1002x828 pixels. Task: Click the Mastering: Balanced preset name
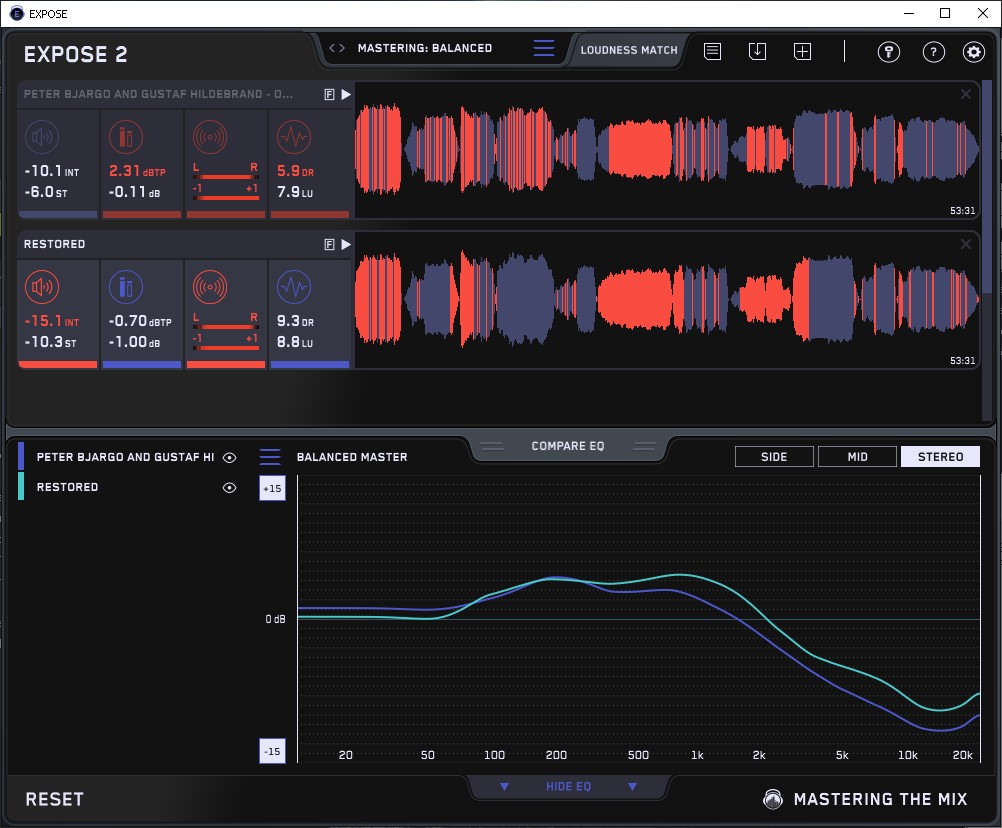pos(425,48)
